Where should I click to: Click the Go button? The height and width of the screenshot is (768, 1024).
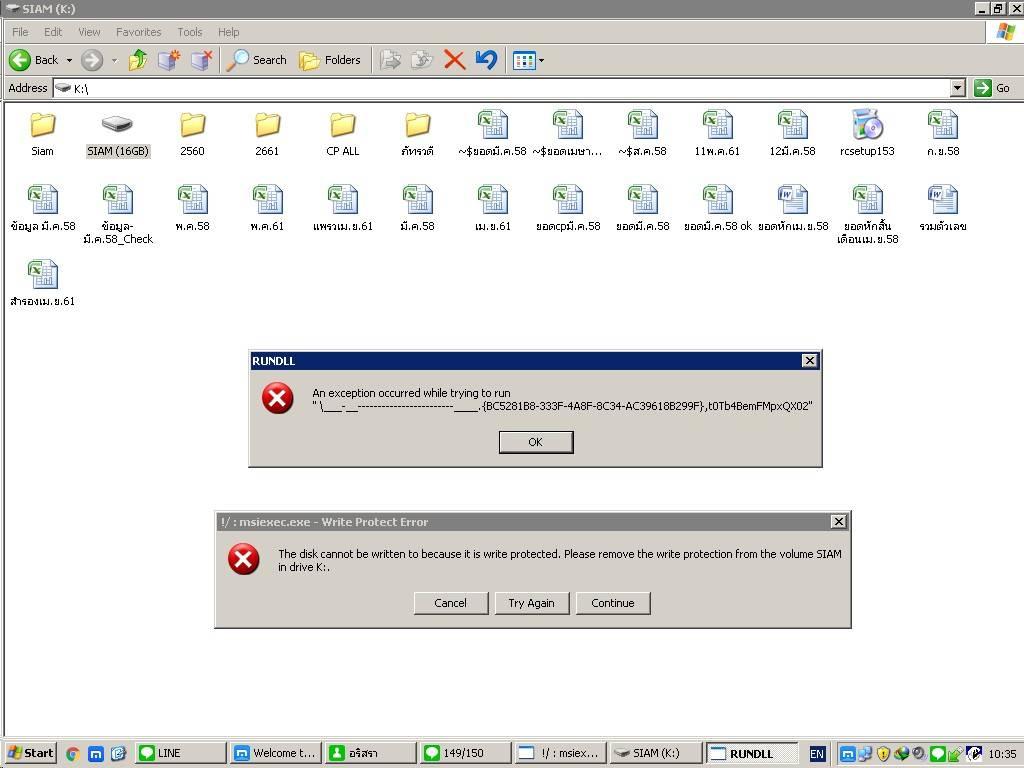click(992, 88)
